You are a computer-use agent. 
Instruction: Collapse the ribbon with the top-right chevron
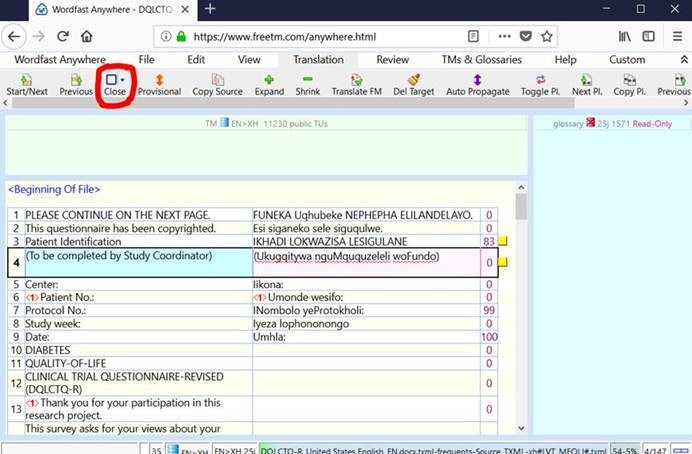click(682, 60)
